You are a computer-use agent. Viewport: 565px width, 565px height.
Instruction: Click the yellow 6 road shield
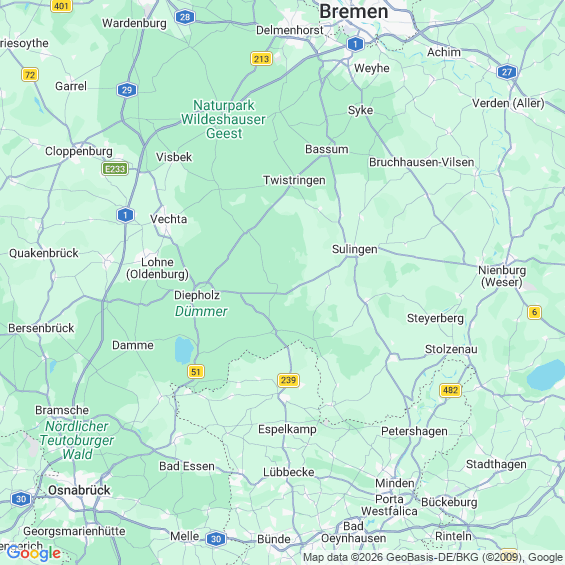(534, 312)
